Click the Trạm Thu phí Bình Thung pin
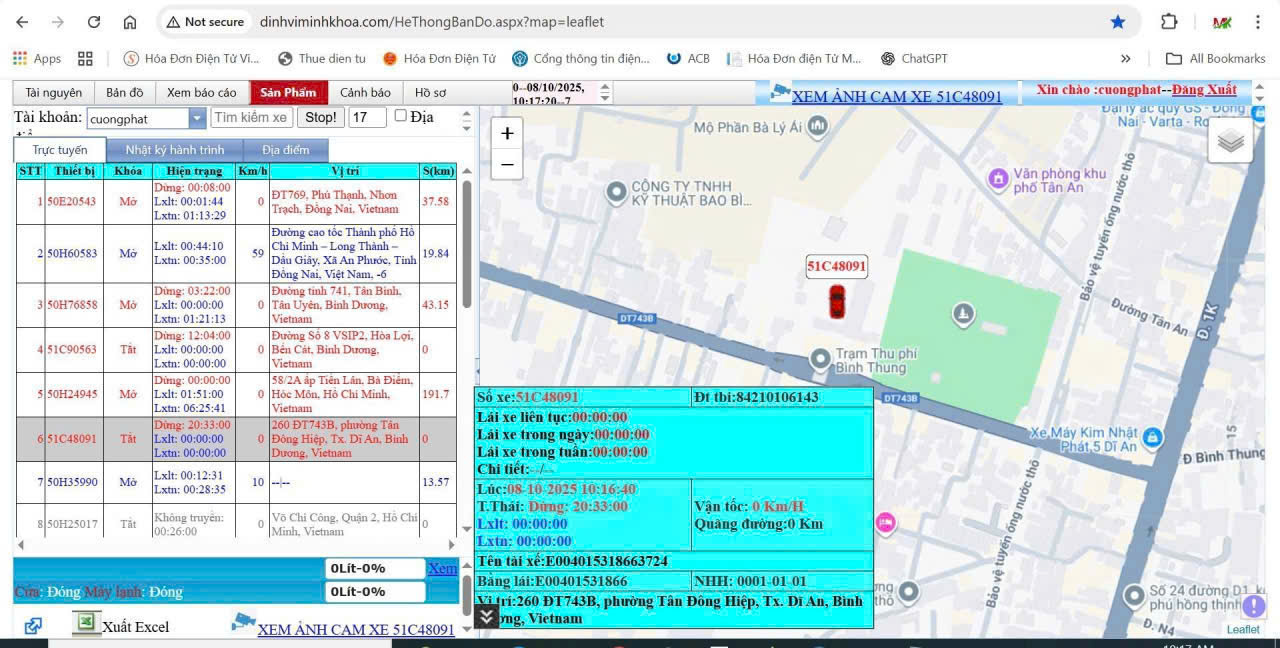The image size is (1280, 648). (820, 357)
